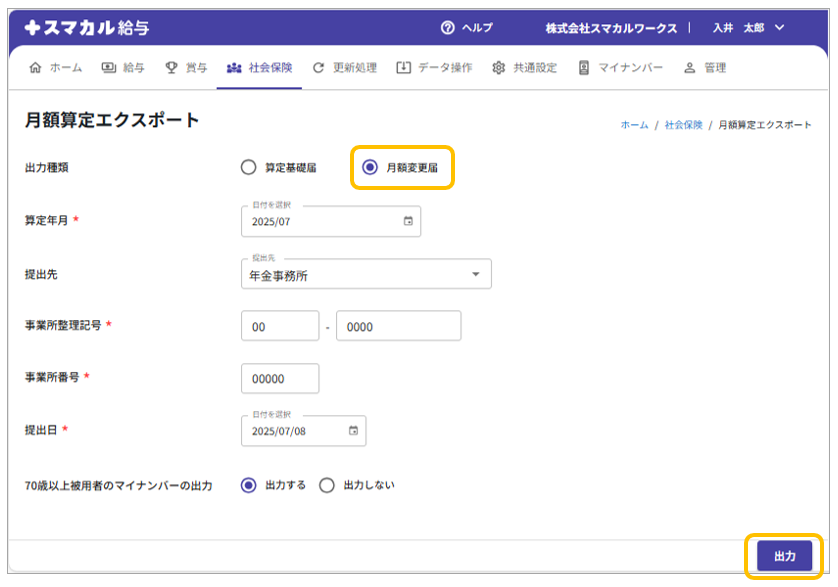Image resolution: width=838 pixels, height=587 pixels.
Task: Follow the ホーム breadcrumb link
Action: 634,125
